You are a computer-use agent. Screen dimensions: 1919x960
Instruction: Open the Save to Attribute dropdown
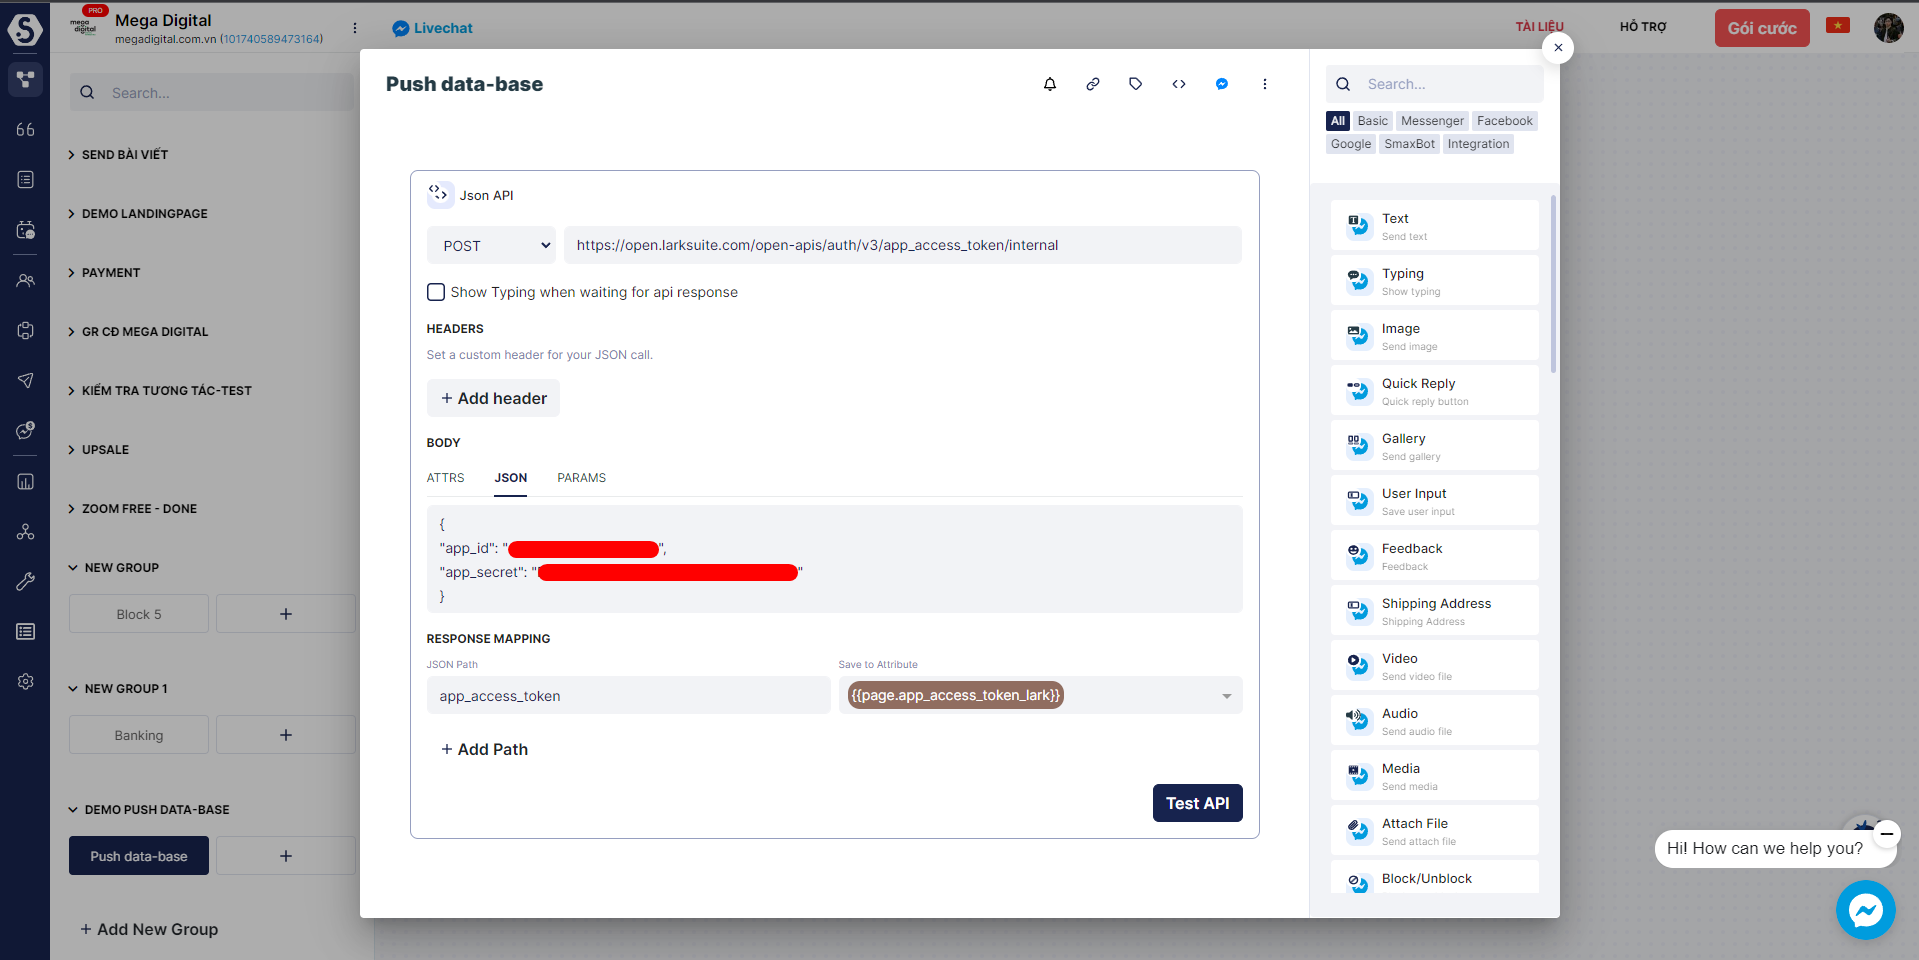point(1226,695)
